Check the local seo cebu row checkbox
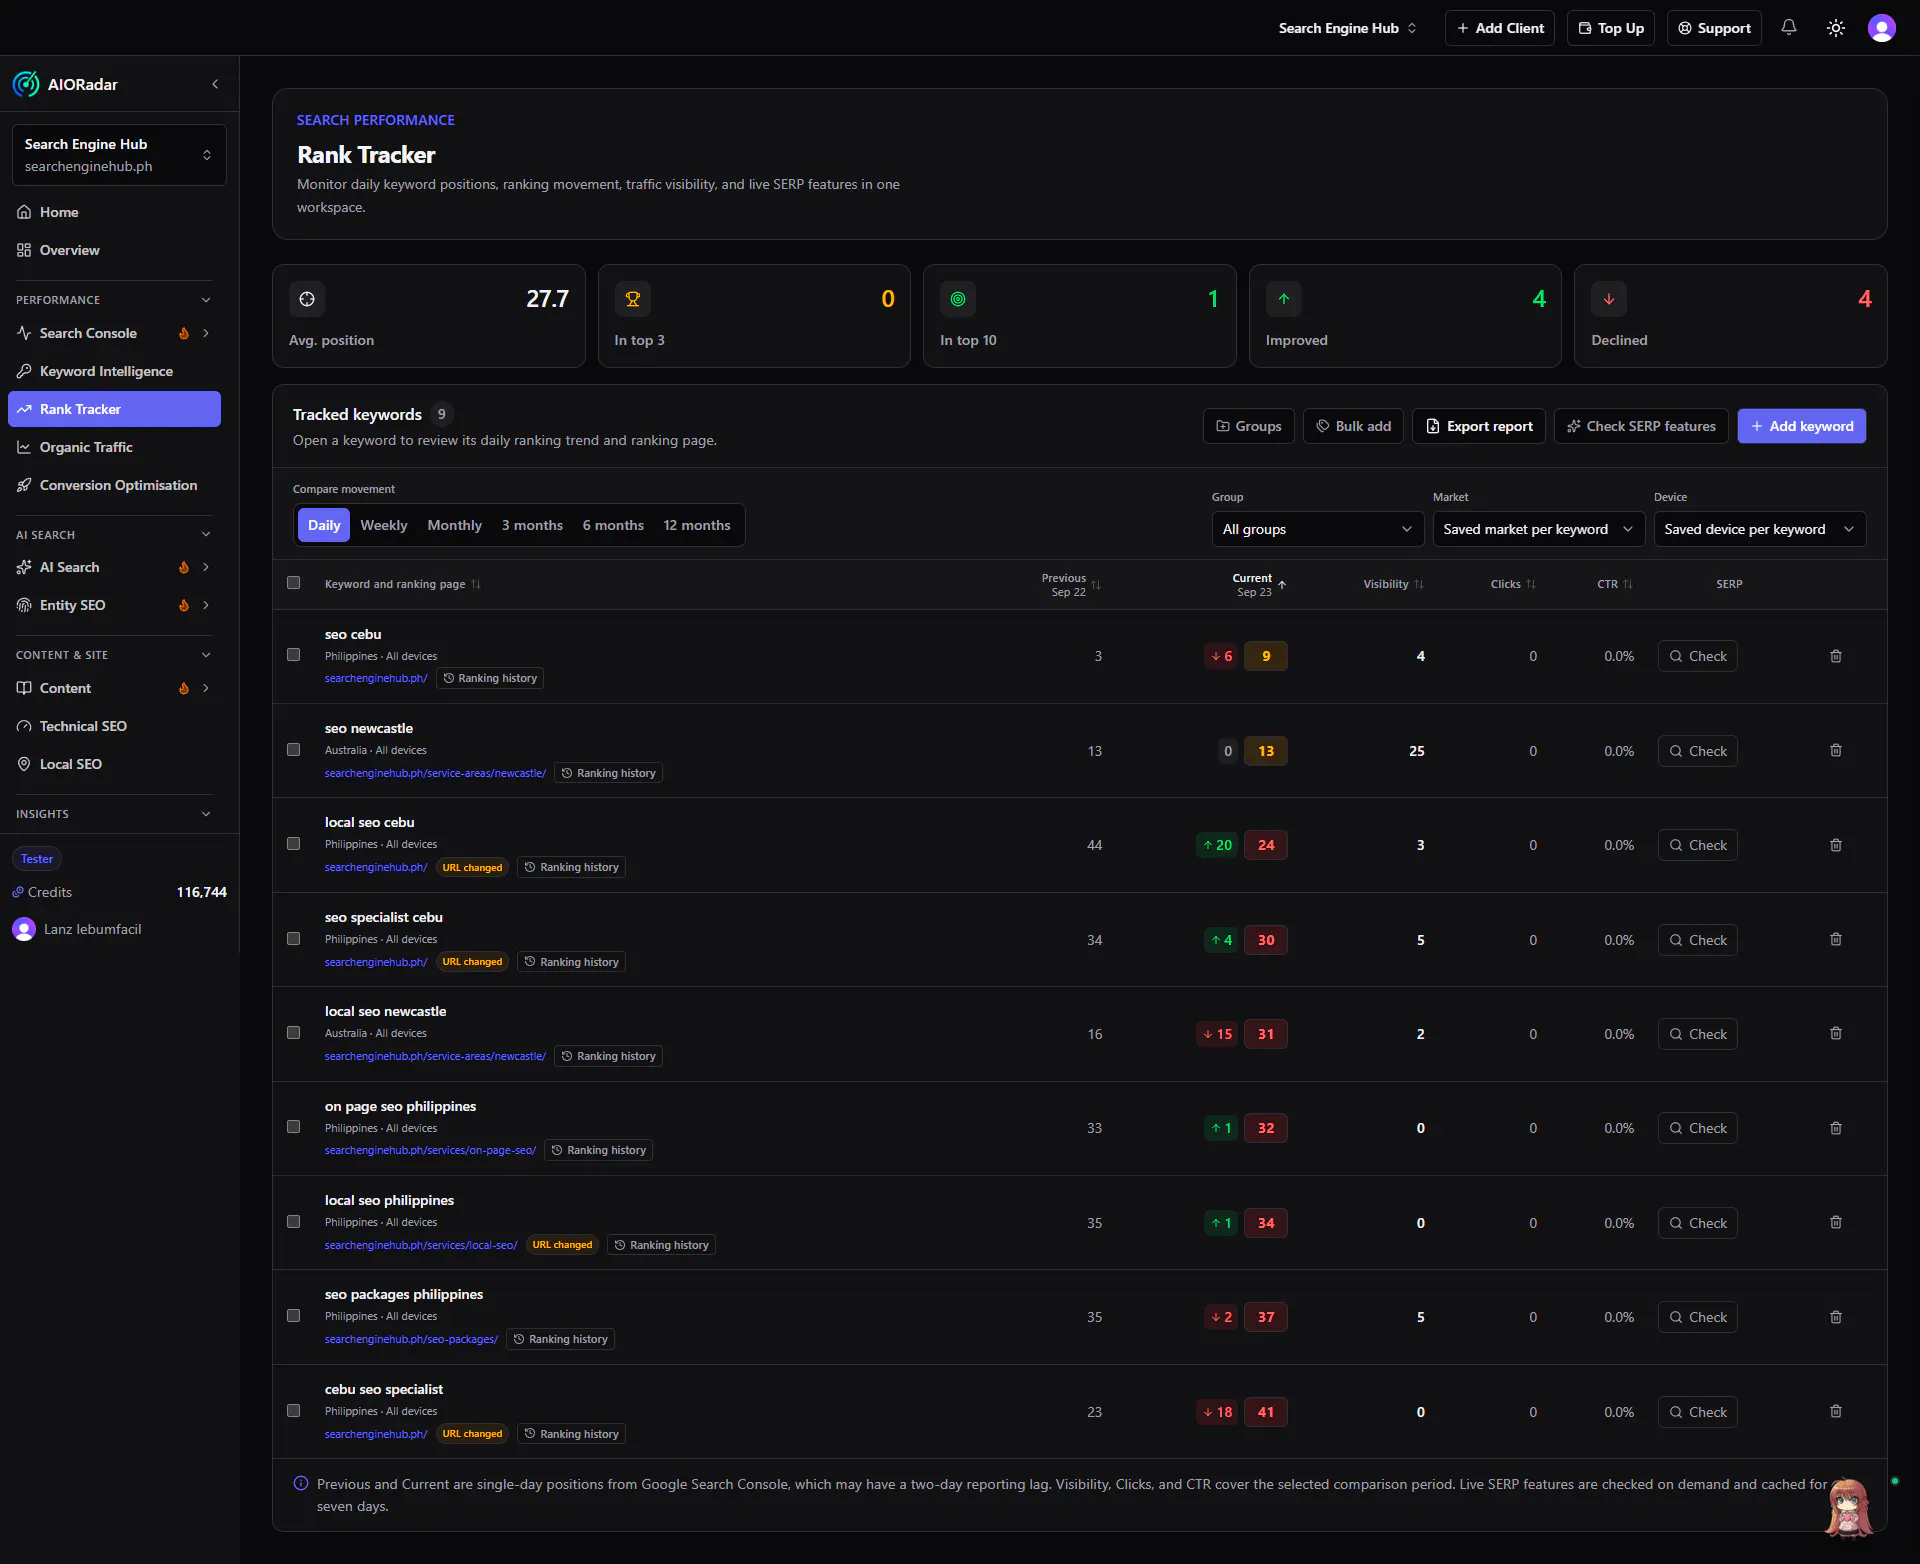The height and width of the screenshot is (1564, 1920). coord(293,843)
